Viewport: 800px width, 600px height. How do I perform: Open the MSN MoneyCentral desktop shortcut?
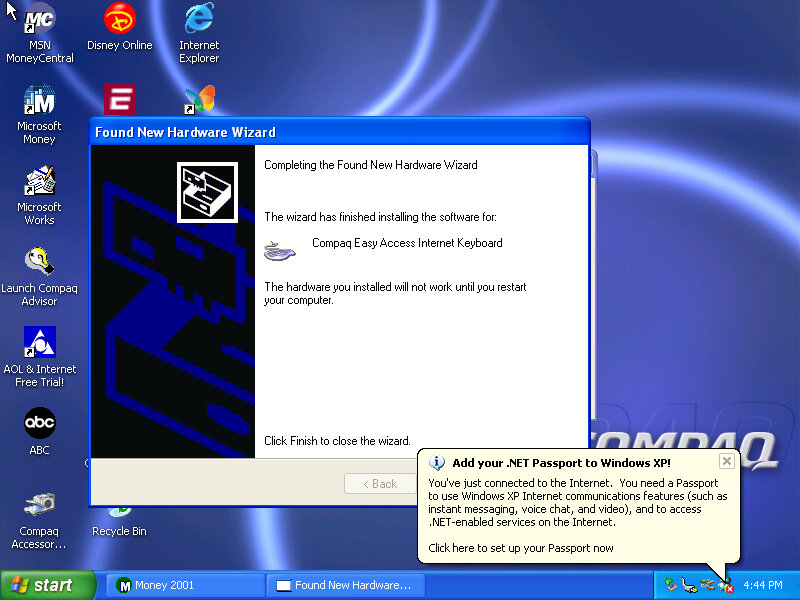(x=39, y=20)
